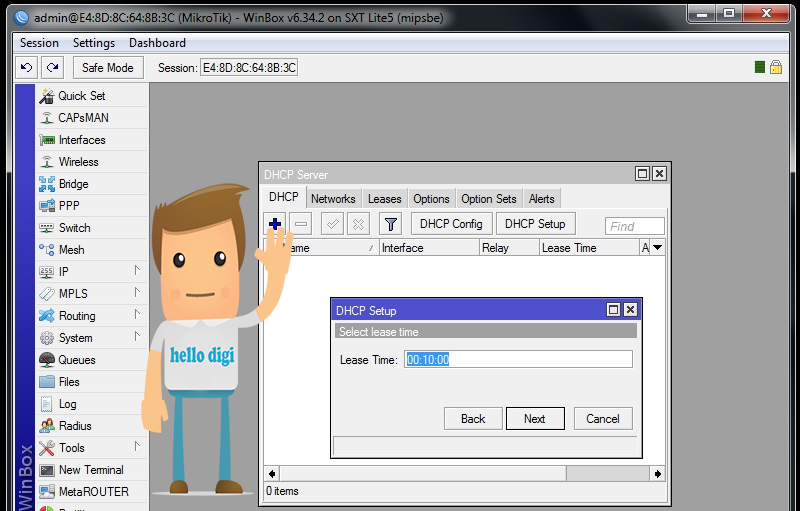Click the disable cross button in DHCP Server

(358, 224)
